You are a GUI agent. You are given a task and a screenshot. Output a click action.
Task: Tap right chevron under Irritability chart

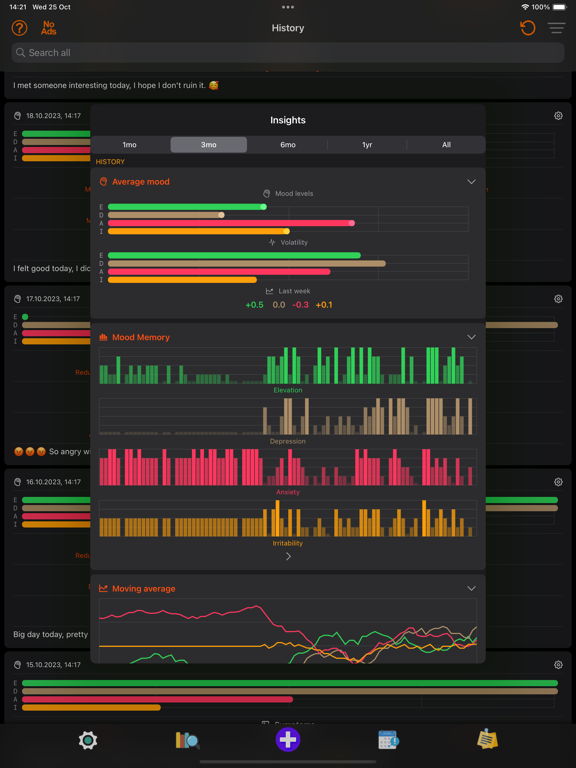point(288,556)
